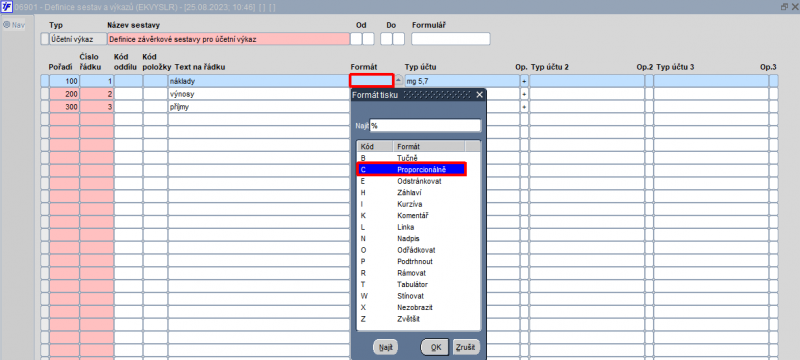Click the Najít search button

(385, 347)
